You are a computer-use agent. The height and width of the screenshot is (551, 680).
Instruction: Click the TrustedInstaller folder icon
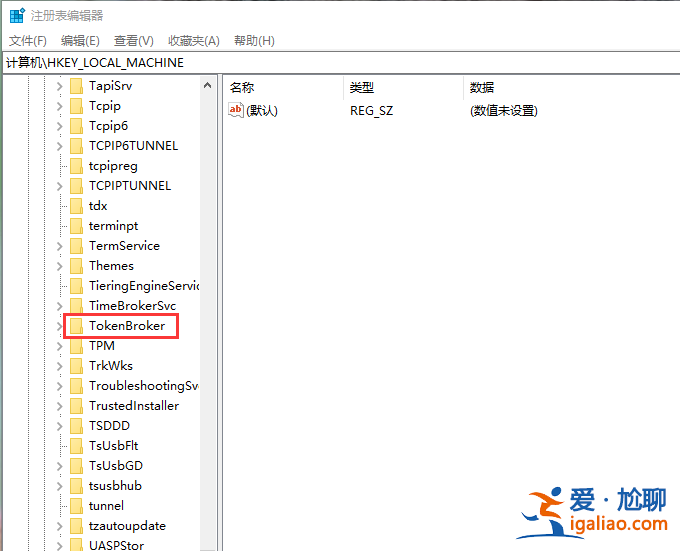pos(76,406)
